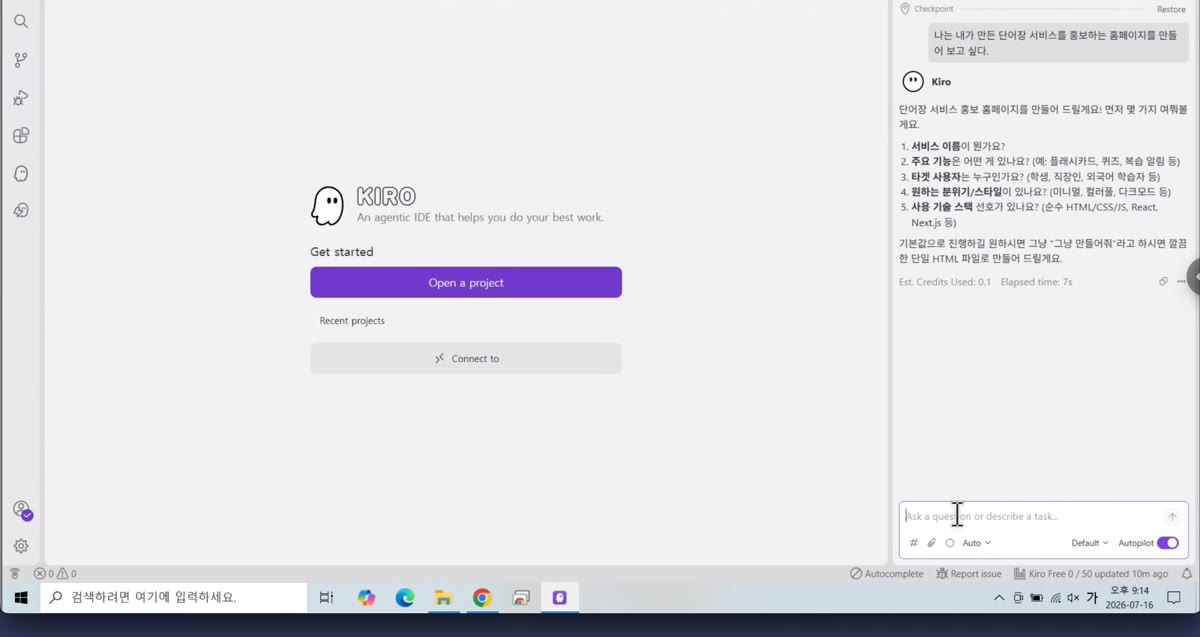Click the Connect to button
Screen dimensions: 1200x637
466,358
